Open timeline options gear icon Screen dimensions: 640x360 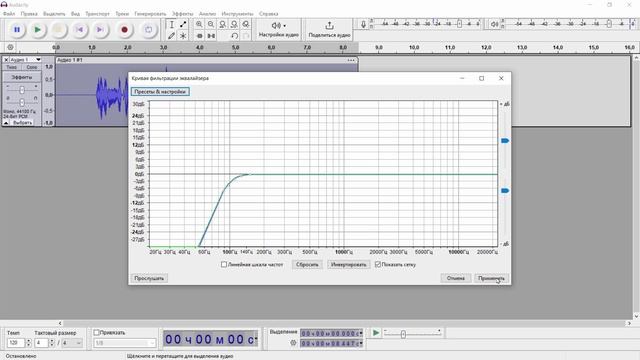(10, 47)
